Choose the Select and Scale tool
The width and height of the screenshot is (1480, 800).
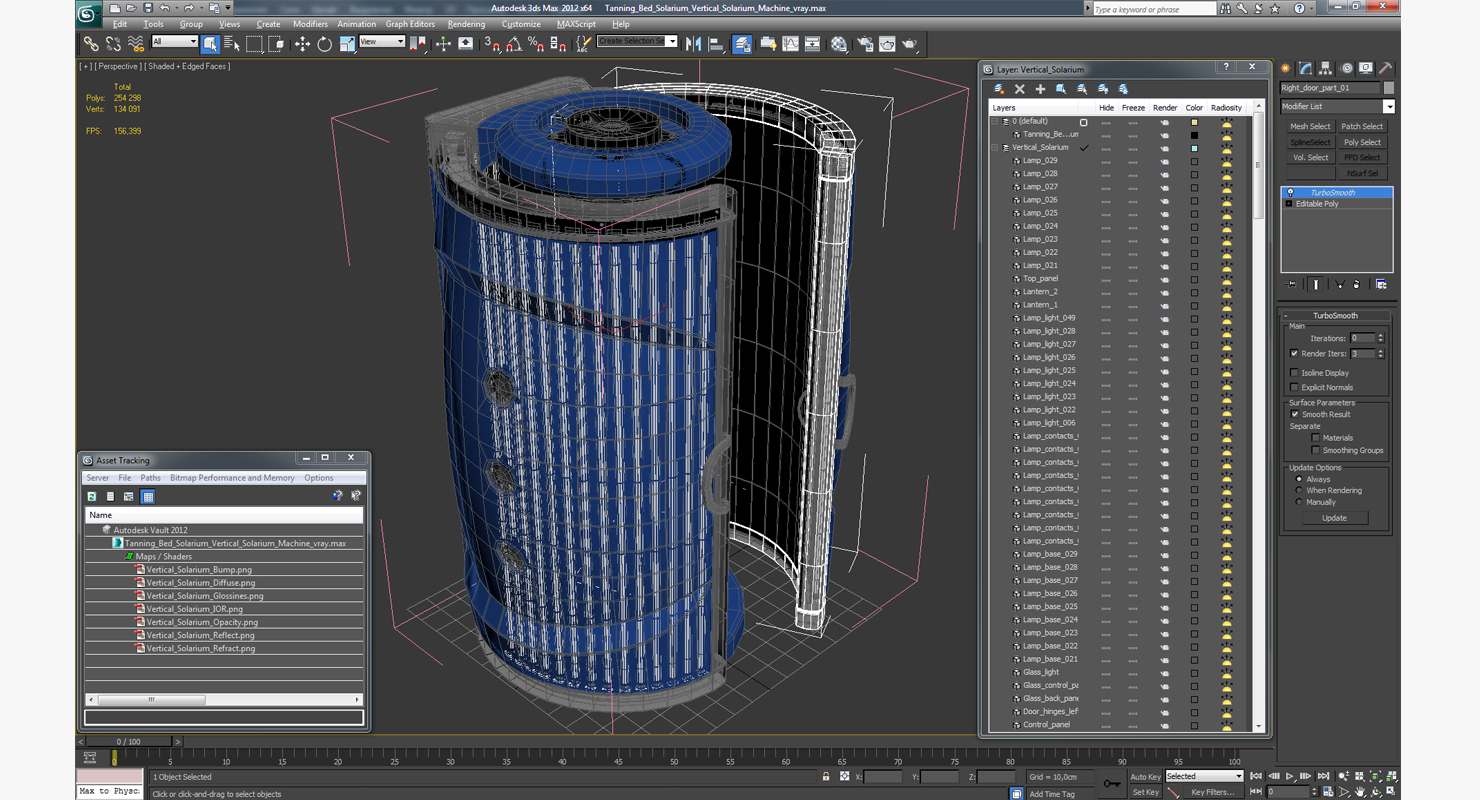coord(347,44)
